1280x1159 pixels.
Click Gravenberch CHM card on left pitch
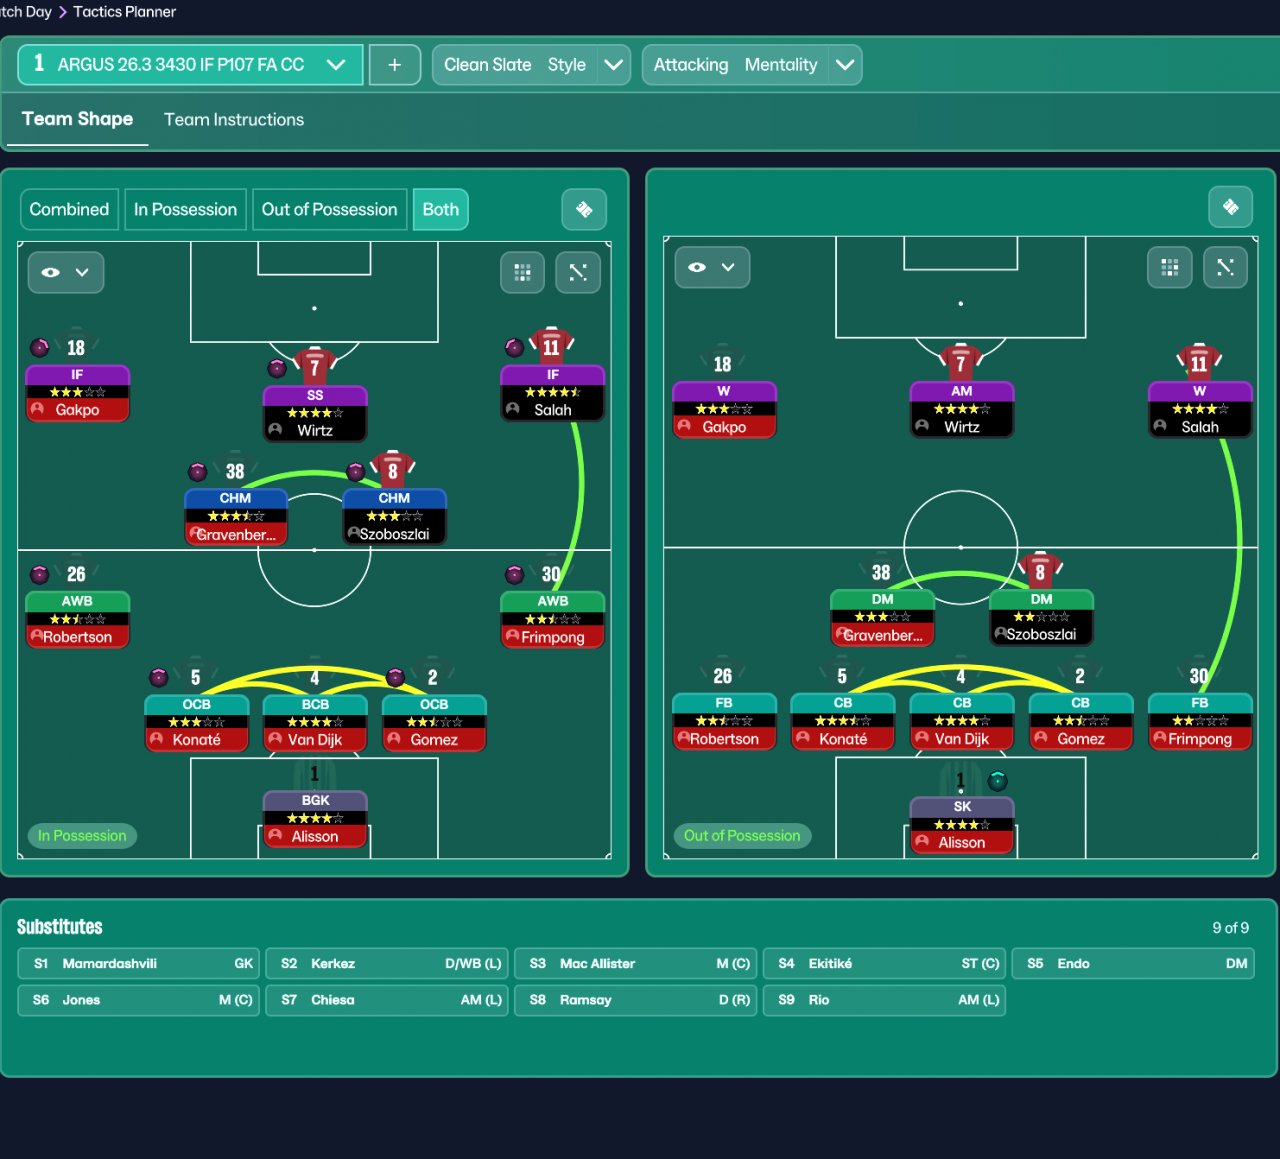236,517
